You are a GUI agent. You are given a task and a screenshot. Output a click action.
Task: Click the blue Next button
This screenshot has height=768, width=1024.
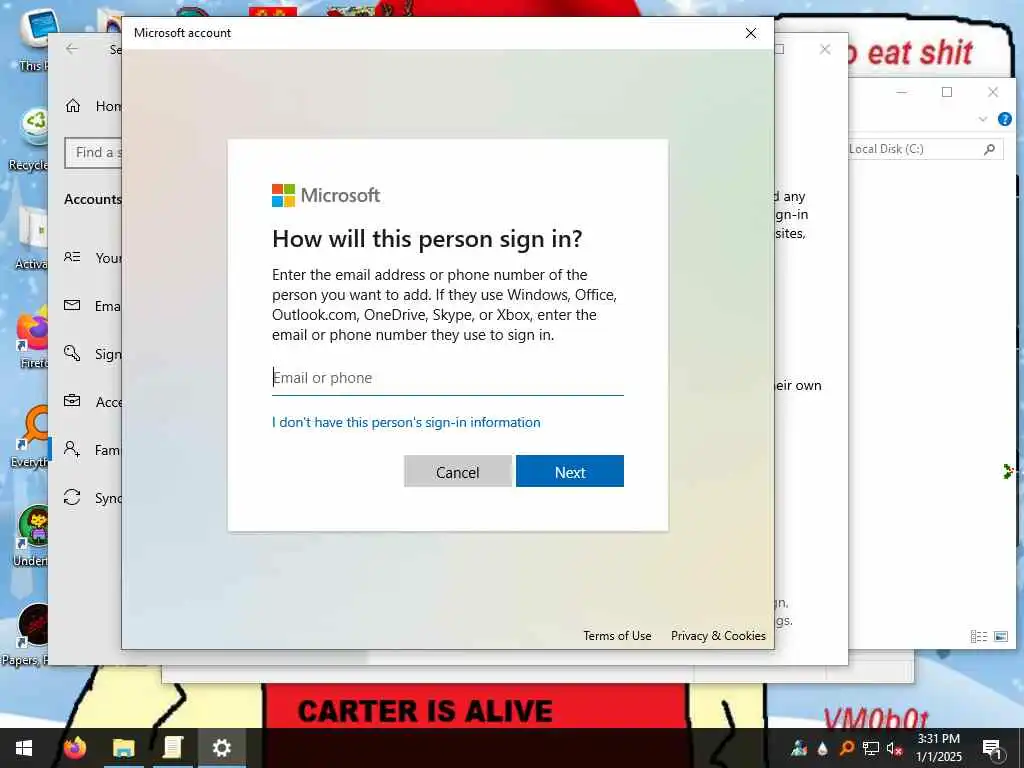(569, 472)
